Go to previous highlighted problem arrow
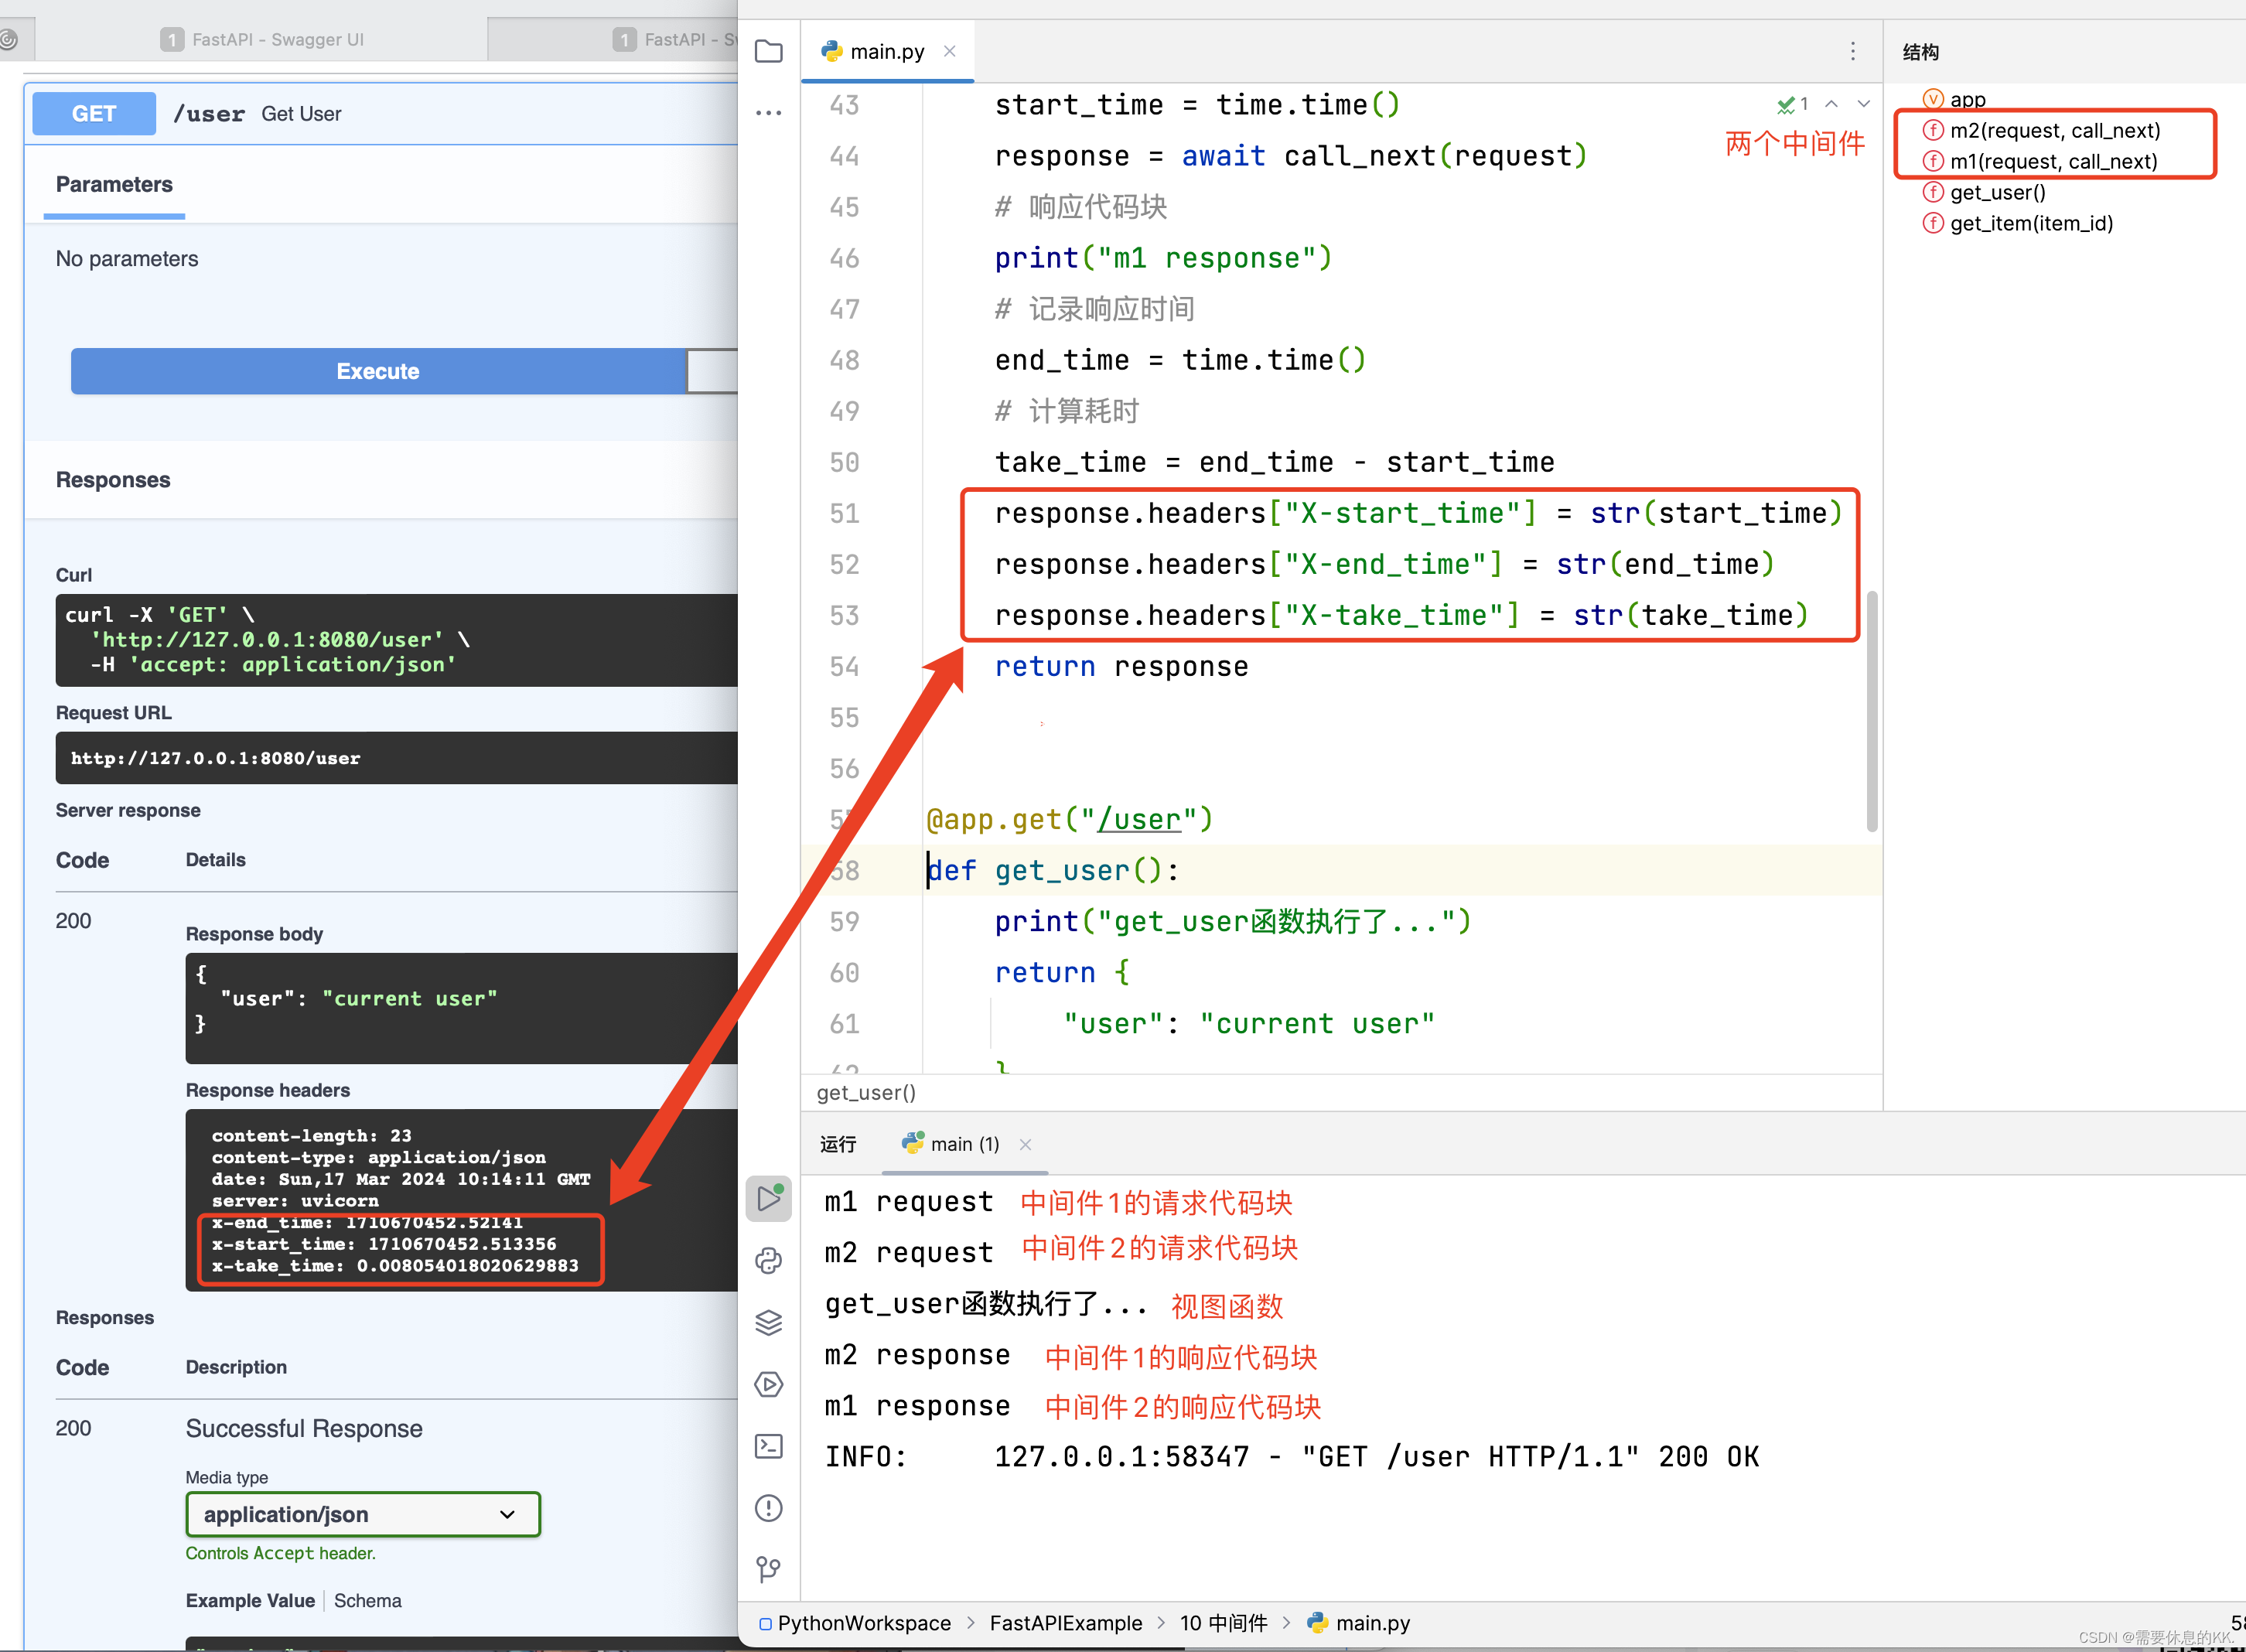 coord(1832,104)
